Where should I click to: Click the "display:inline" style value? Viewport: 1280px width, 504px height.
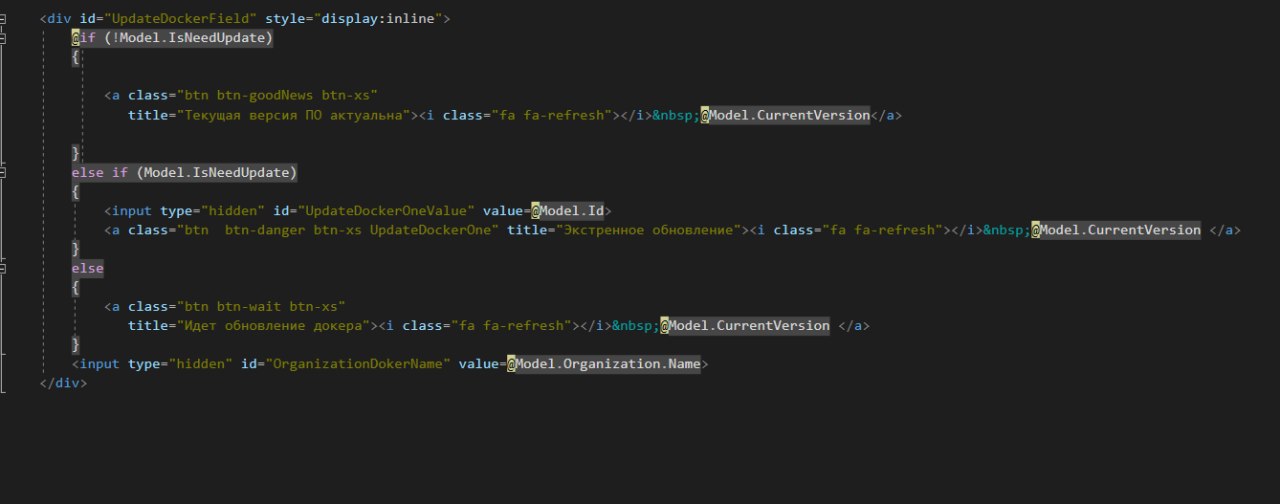click(377, 19)
